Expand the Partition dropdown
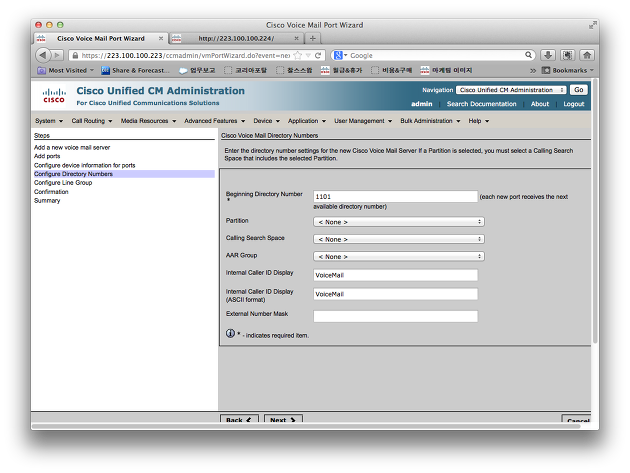The height and width of the screenshot is (473, 630). (399, 222)
